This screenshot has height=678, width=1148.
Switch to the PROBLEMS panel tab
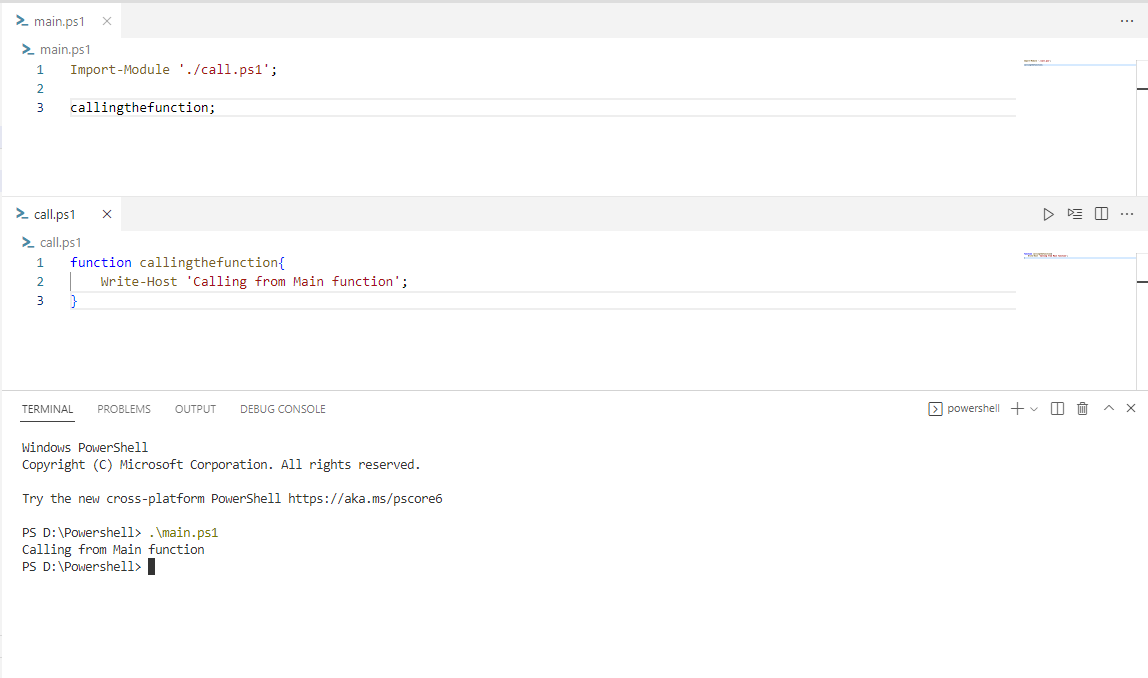coord(124,409)
